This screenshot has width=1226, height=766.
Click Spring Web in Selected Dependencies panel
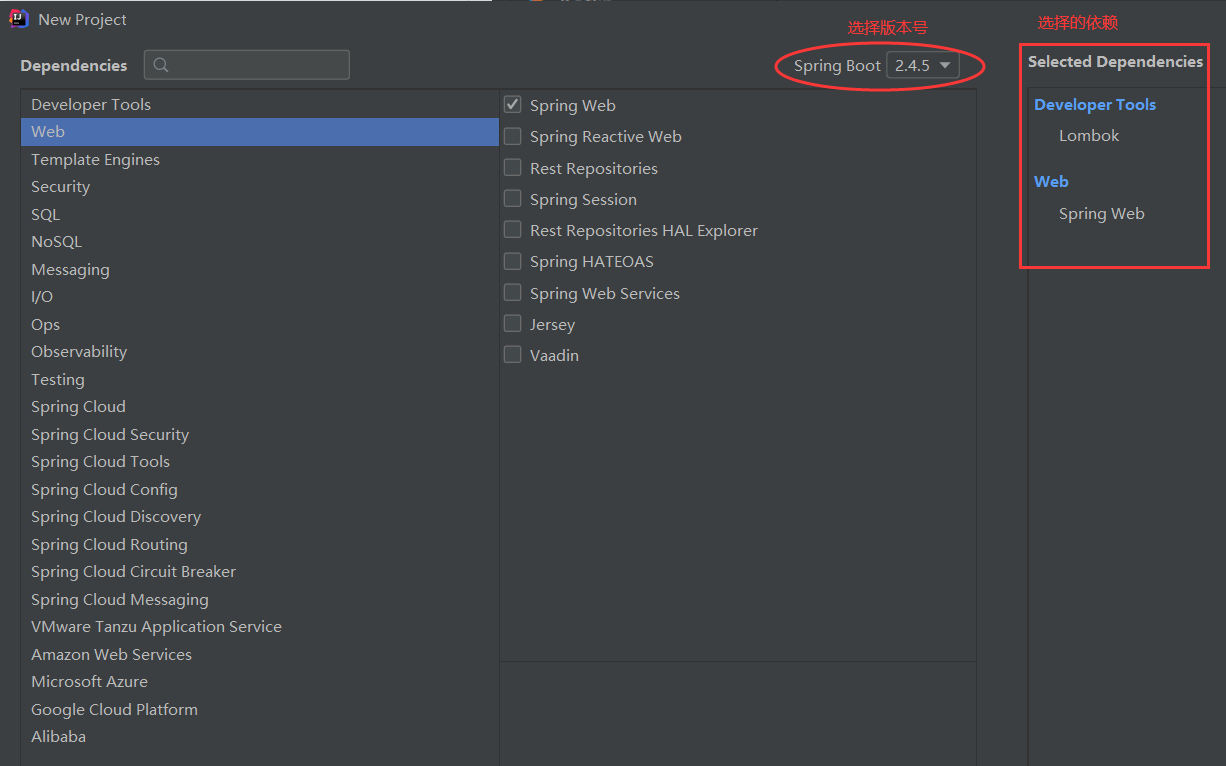(x=1101, y=214)
